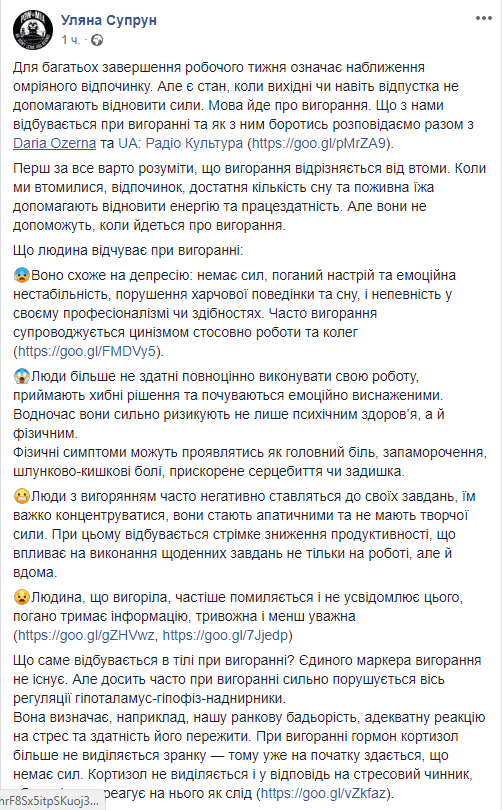Open the post options three-dots menu

click(x=483, y=19)
